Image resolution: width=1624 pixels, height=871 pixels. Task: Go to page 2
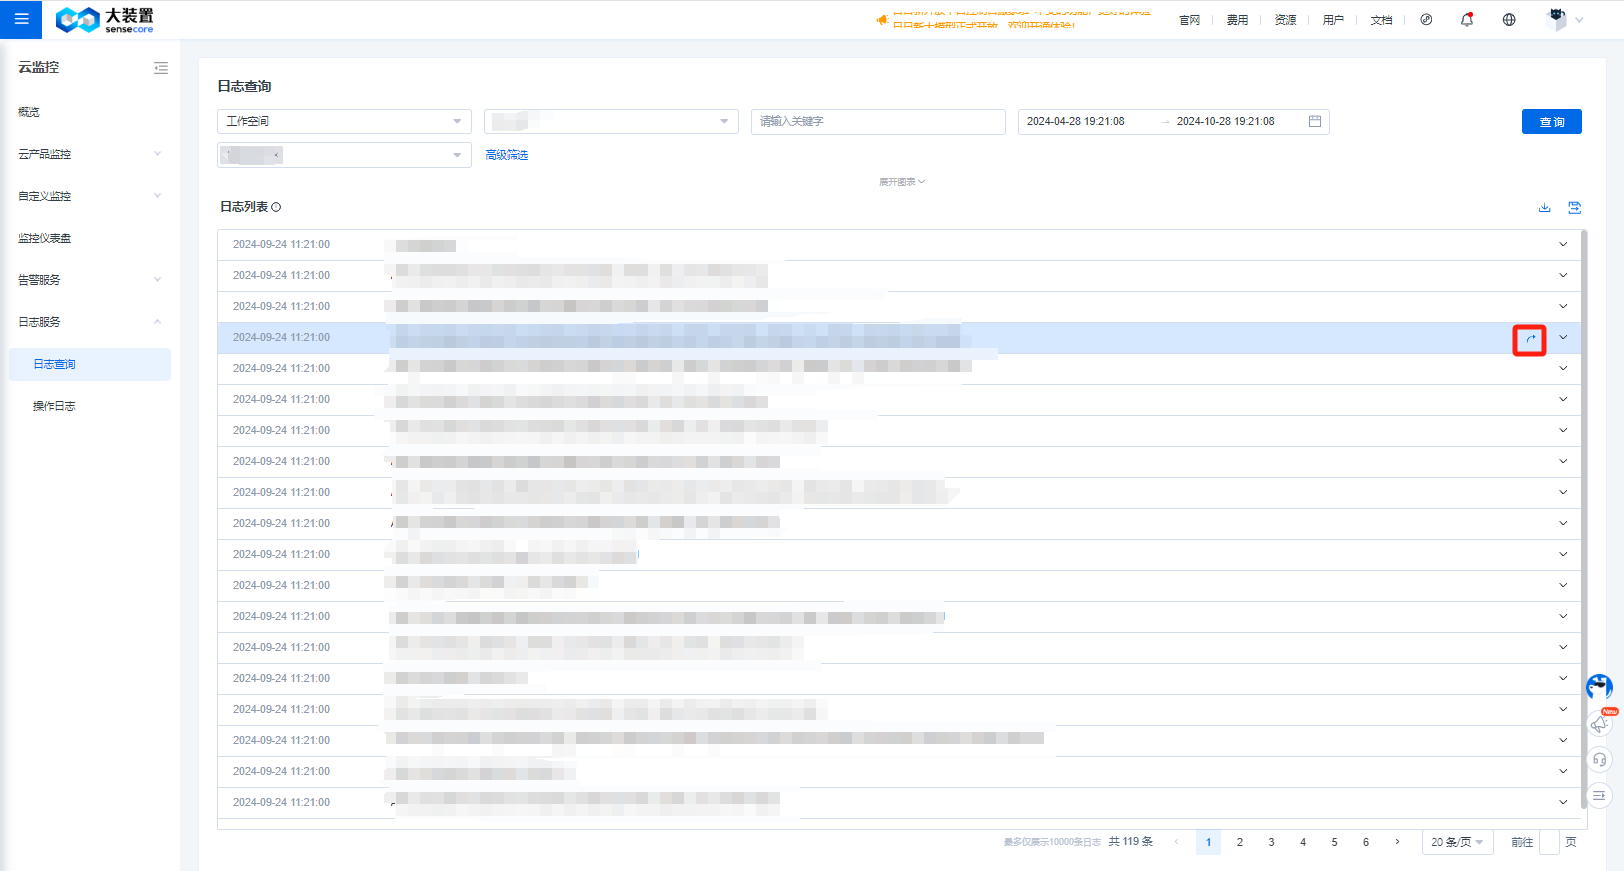click(1240, 842)
